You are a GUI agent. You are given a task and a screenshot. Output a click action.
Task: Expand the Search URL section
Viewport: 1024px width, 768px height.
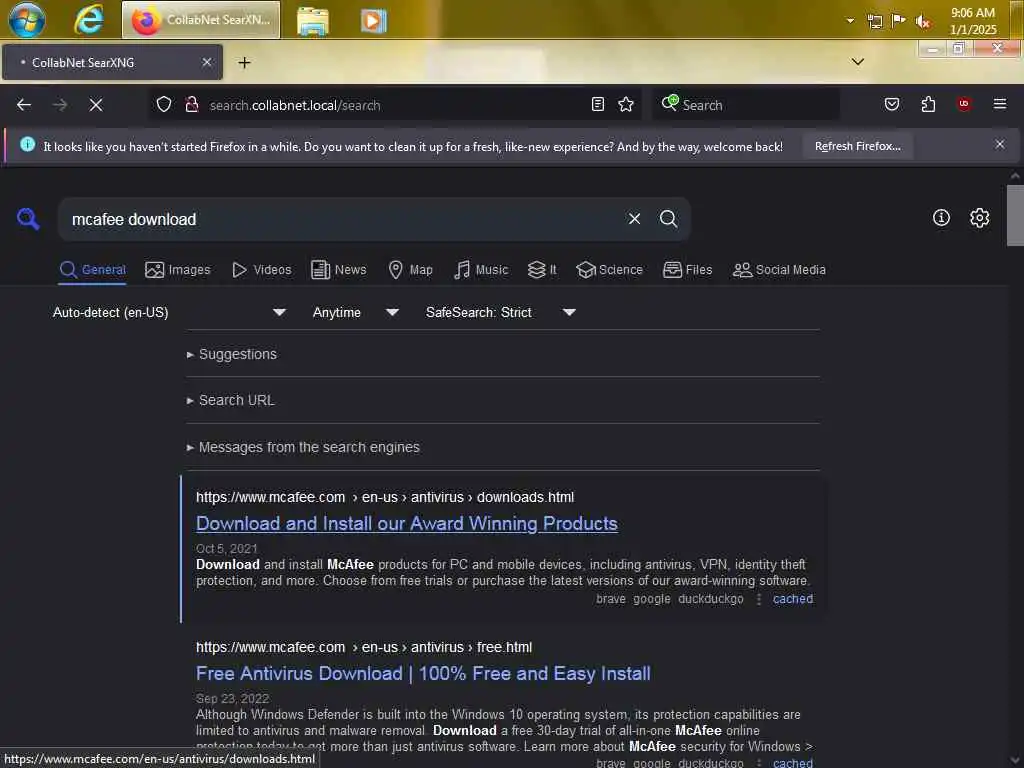(x=231, y=400)
